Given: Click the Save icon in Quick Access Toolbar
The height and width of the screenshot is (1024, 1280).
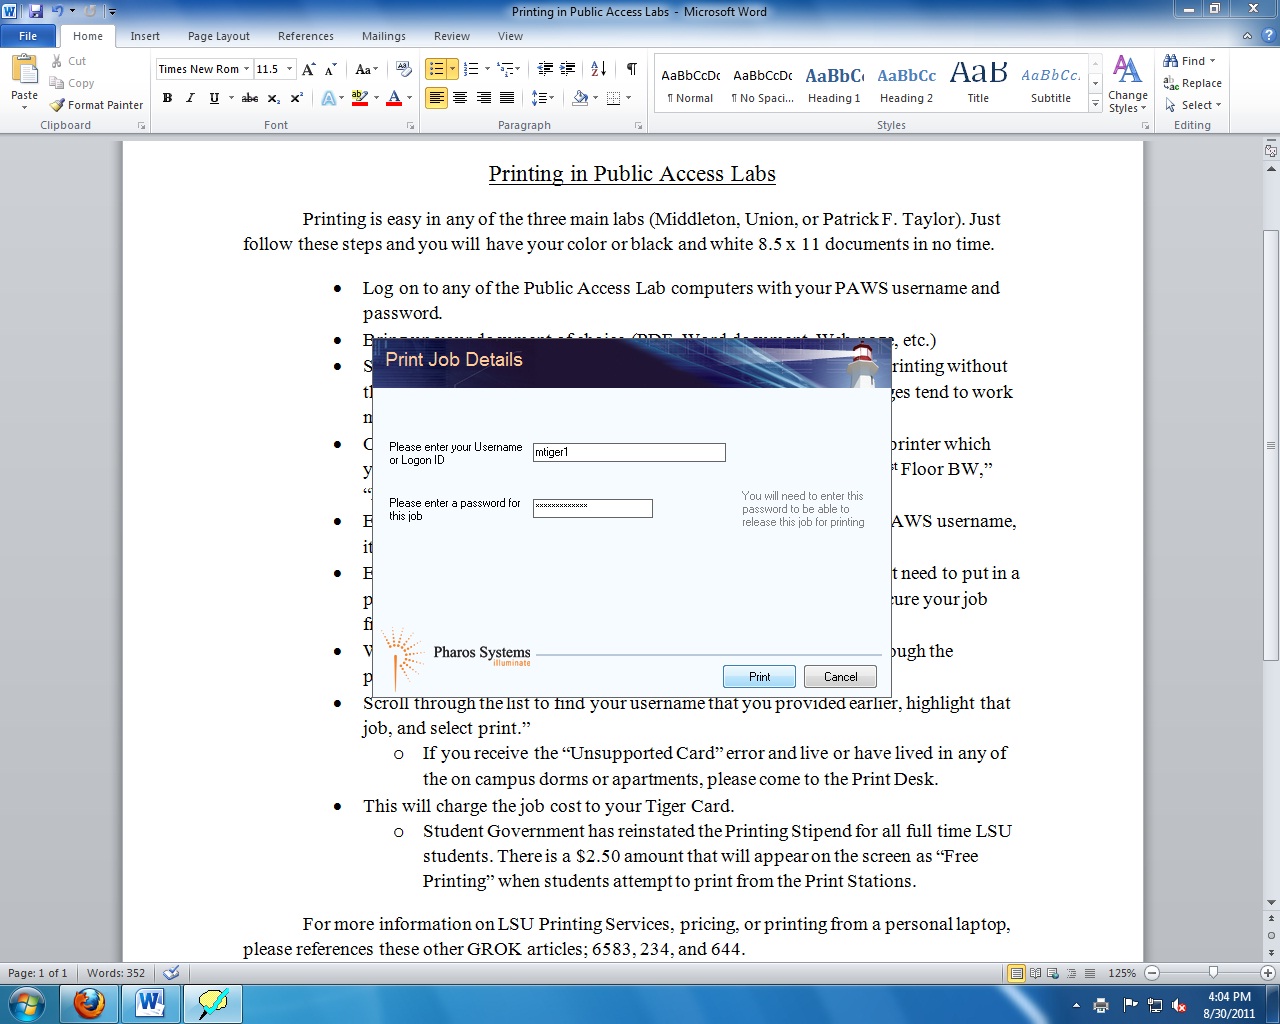Looking at the screenshot, I should pos(36,11).
